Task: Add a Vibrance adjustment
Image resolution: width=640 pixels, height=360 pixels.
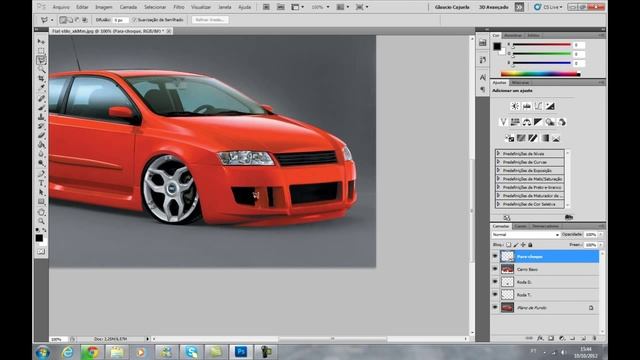Action: pos(503,122)
